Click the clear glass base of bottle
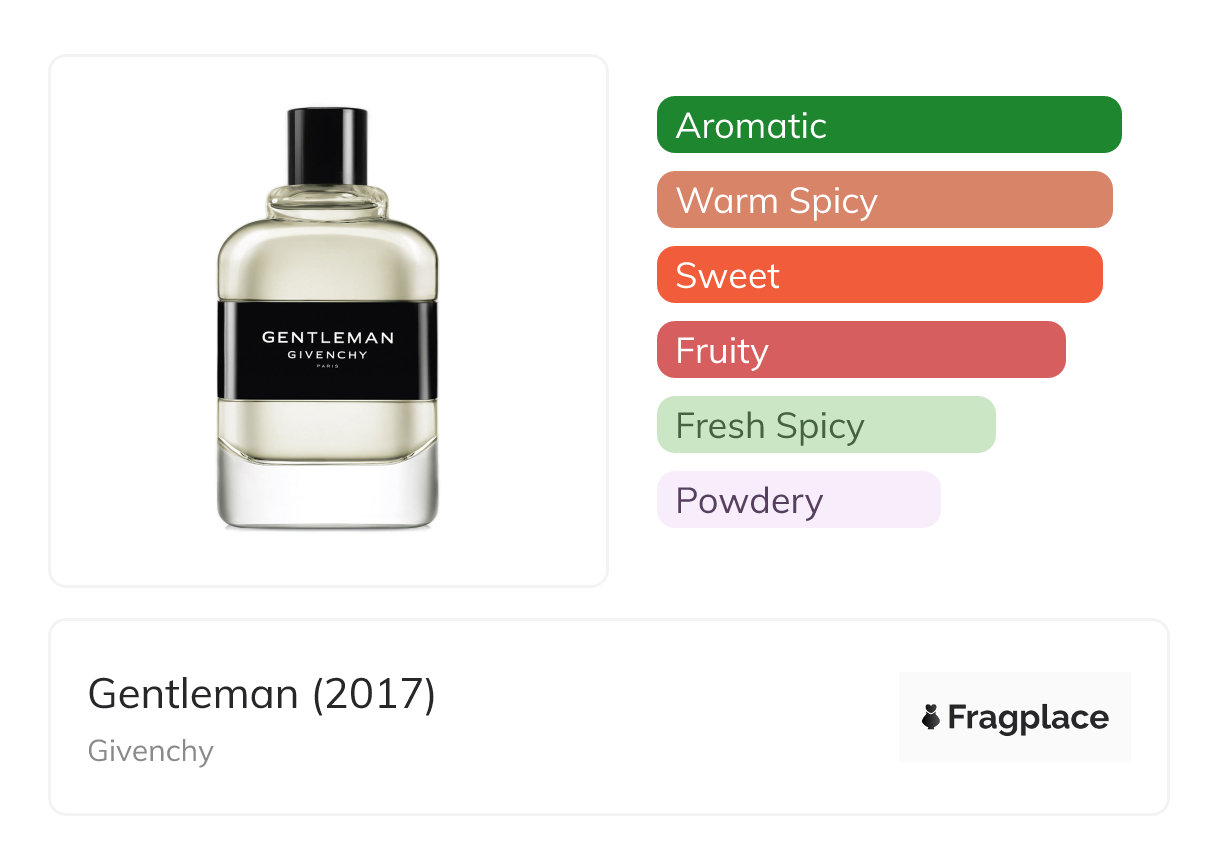 tap(328, 492)
